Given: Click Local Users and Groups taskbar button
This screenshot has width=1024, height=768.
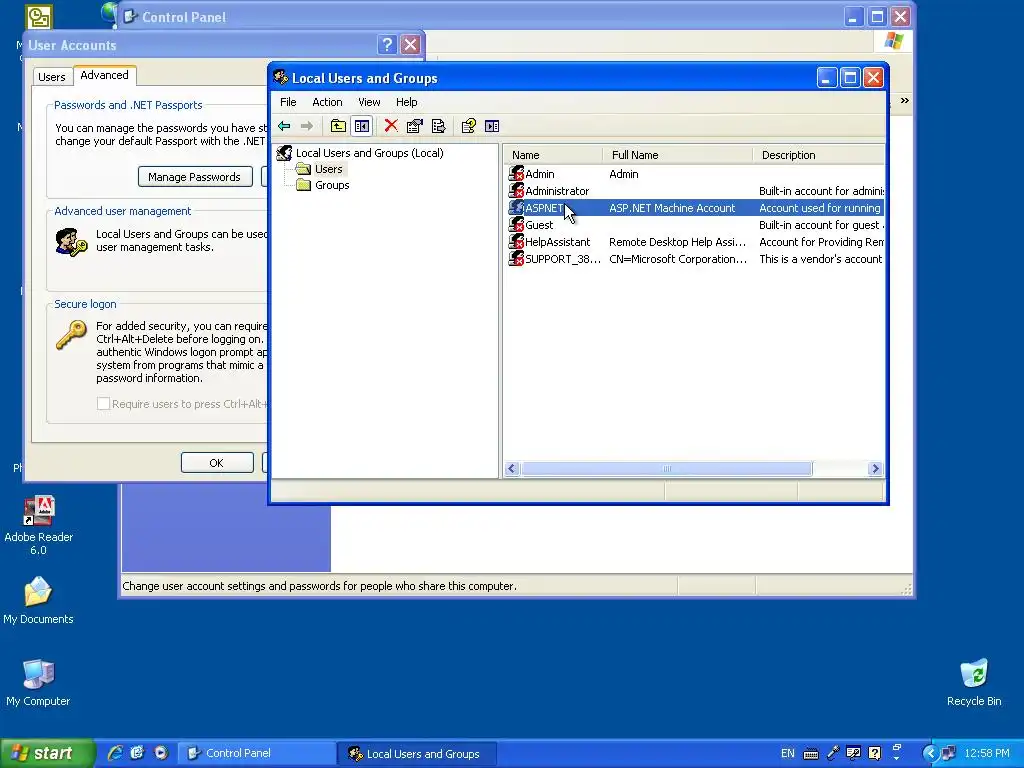Looking at the screenshot, I should [x=417, y=754].
